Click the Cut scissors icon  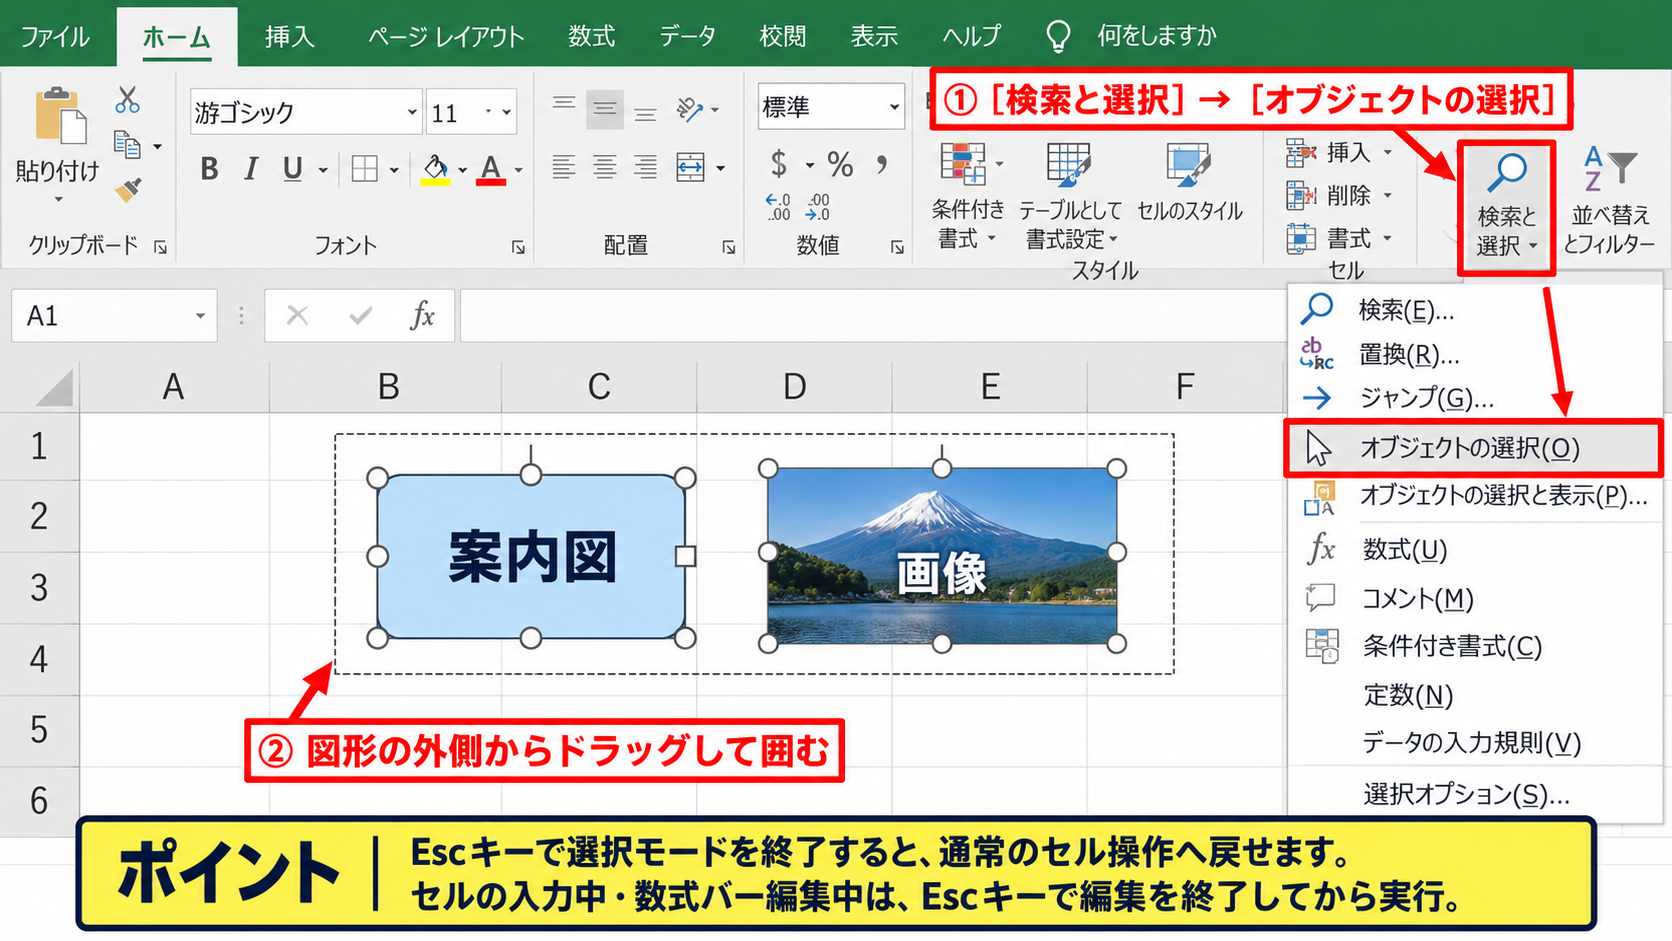tap(127, 100)
